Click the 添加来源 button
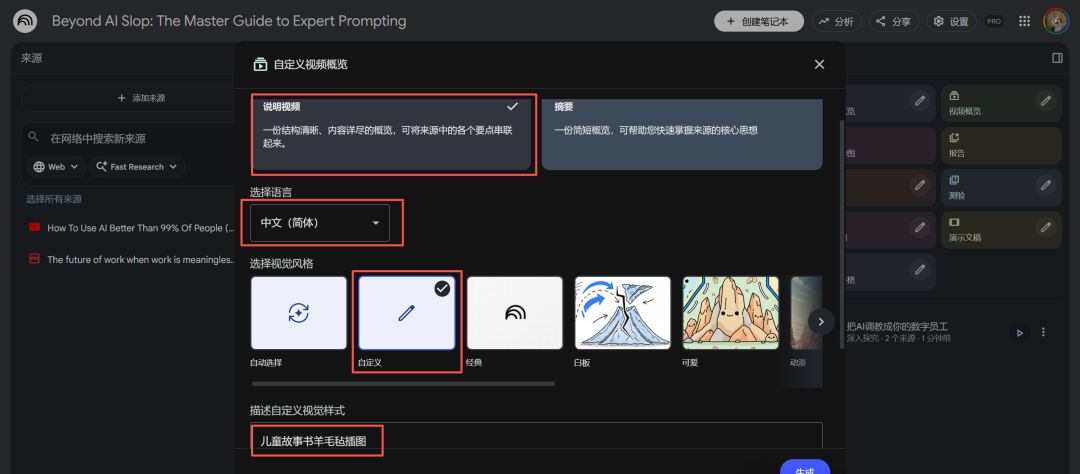The width and height of the screenshot is (1080, 474). coord(141,98)
